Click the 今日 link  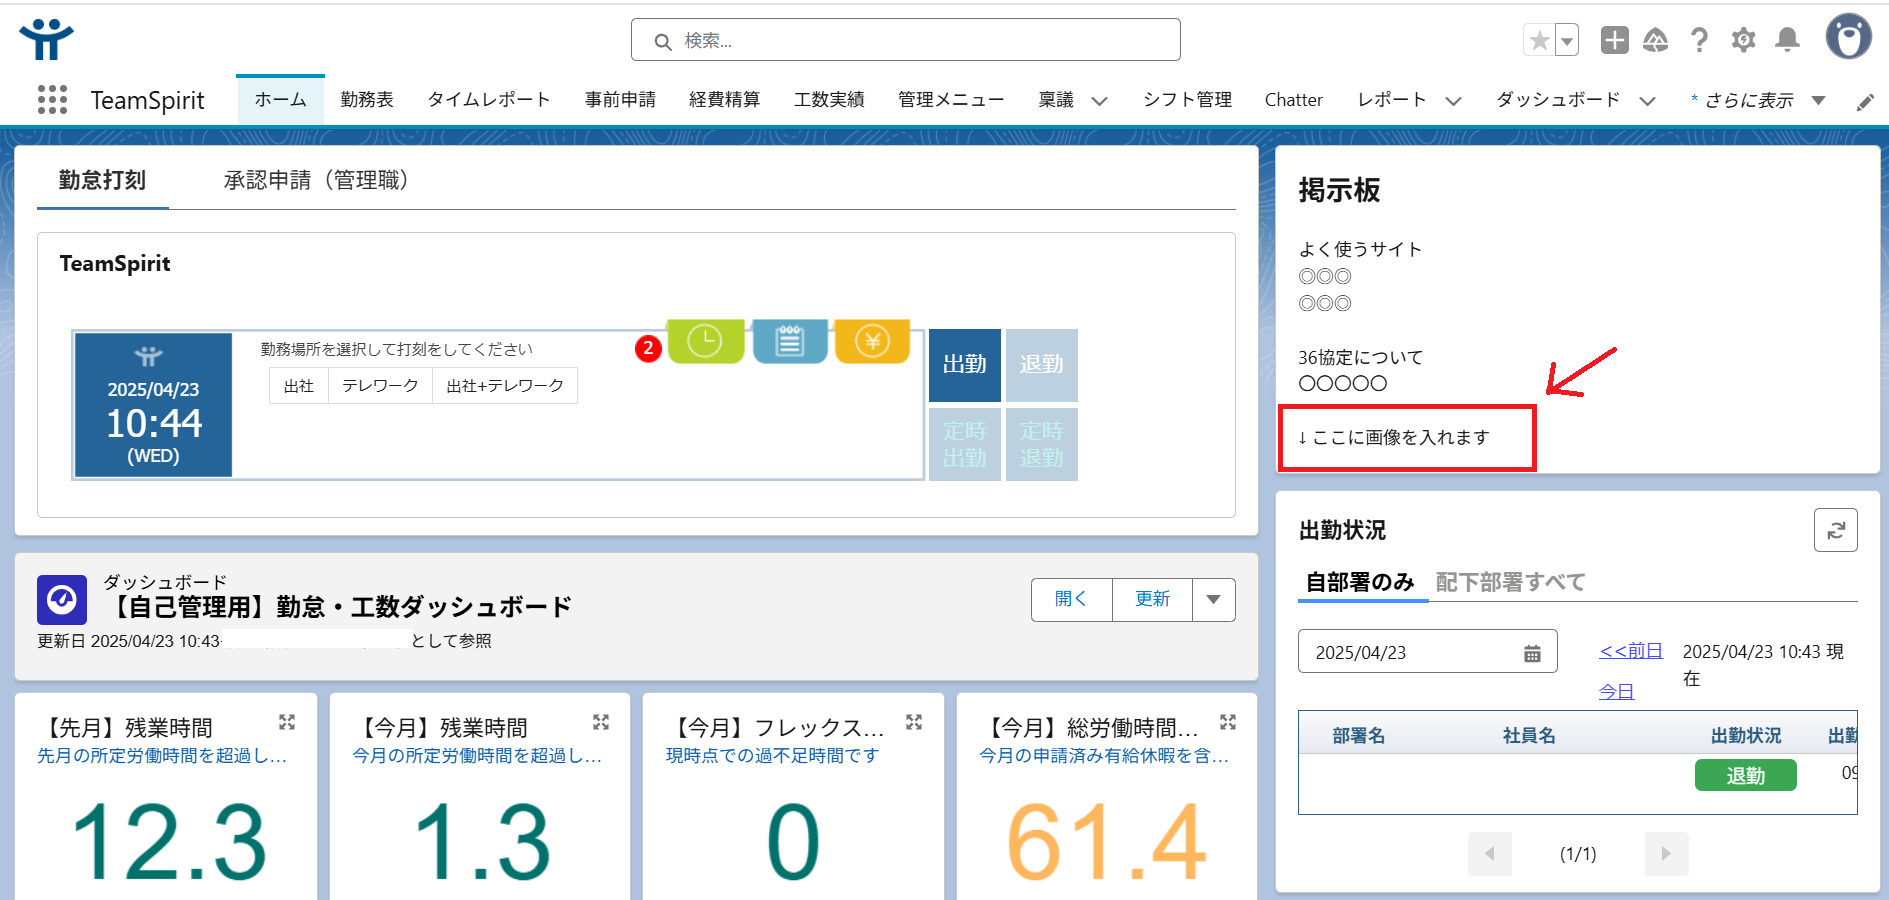click(1616, 691)
